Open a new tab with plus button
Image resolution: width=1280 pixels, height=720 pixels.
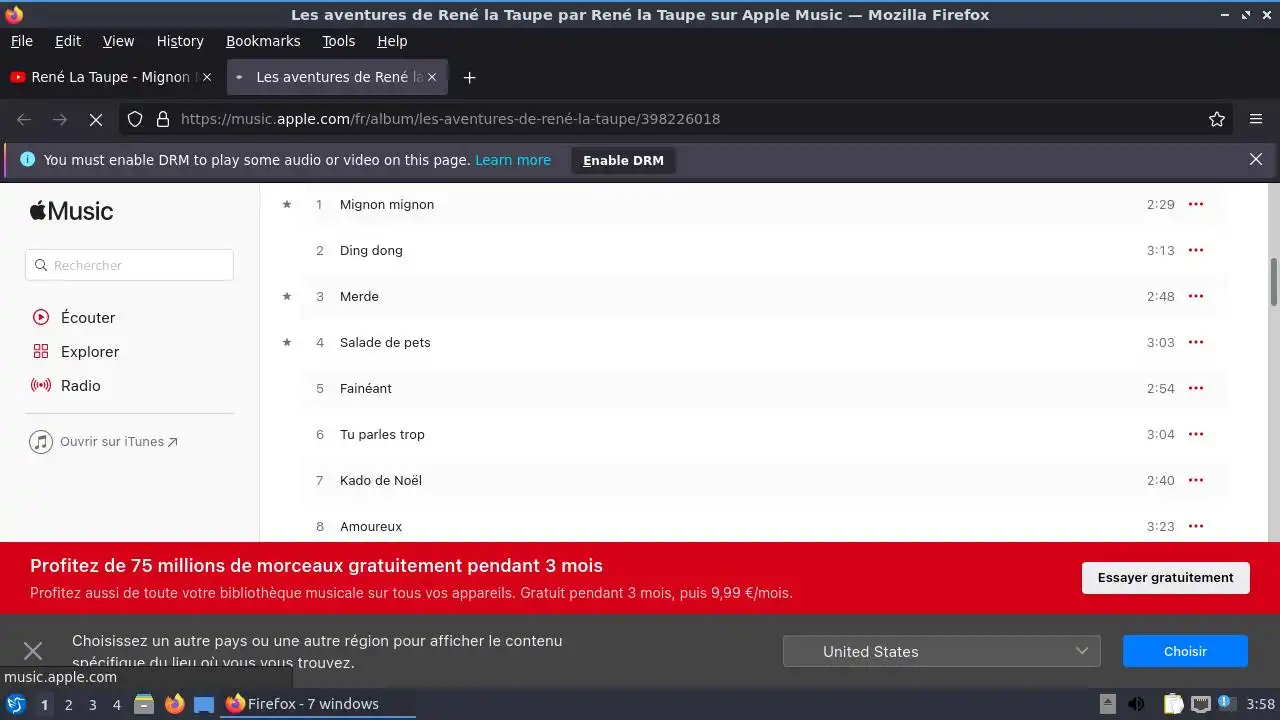click(x=469, y=77)
